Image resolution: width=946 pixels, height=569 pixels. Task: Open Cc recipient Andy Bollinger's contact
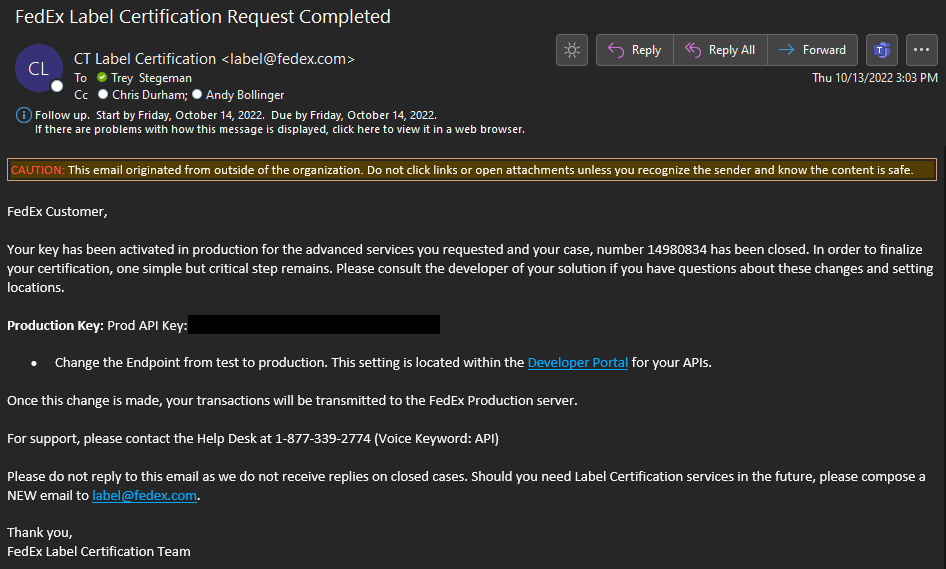tap(245, 95)
